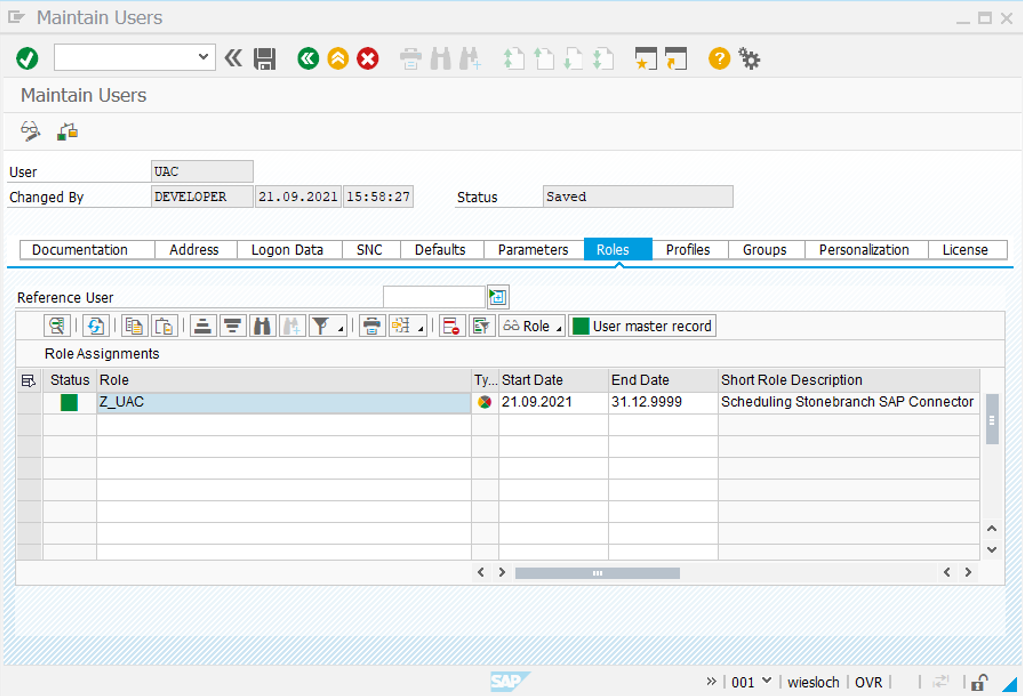Click the Customize Local Layout gear icon
The image size is (1023, 696).
click(x=749, y=59)
